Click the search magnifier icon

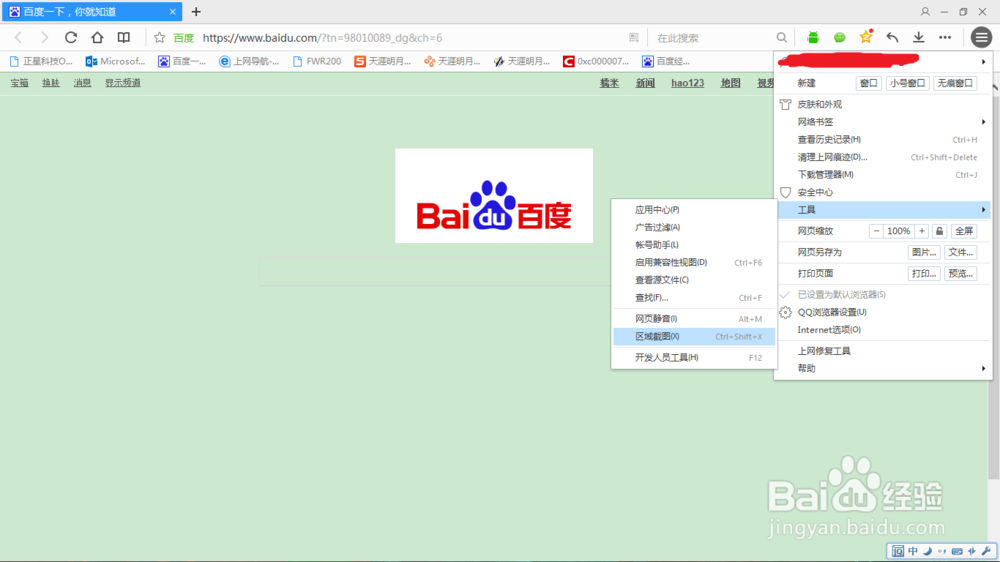[781, 38]
